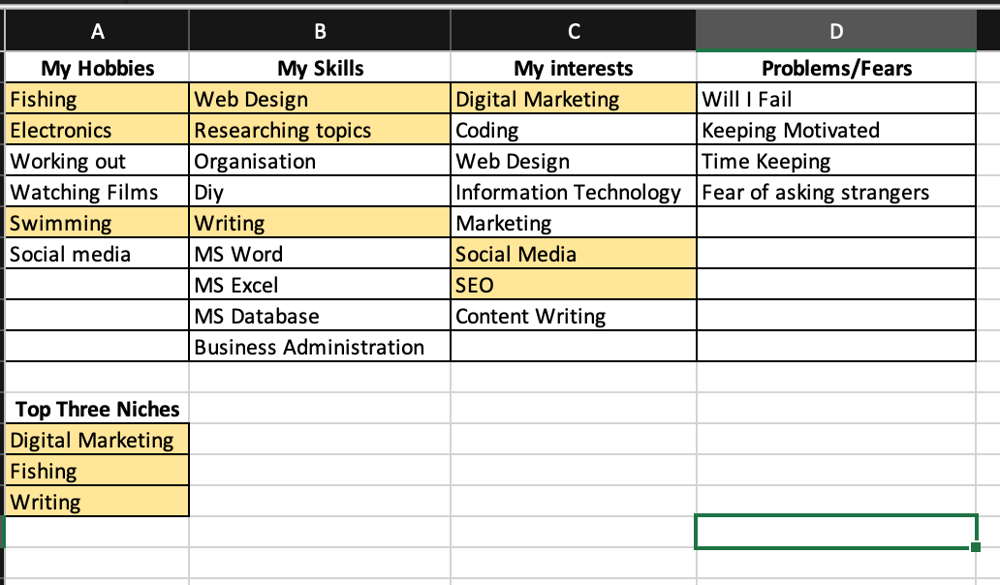Select the 'Web Design' cell under My Skills
1000x585 pixels.
[x=320, y=98]
